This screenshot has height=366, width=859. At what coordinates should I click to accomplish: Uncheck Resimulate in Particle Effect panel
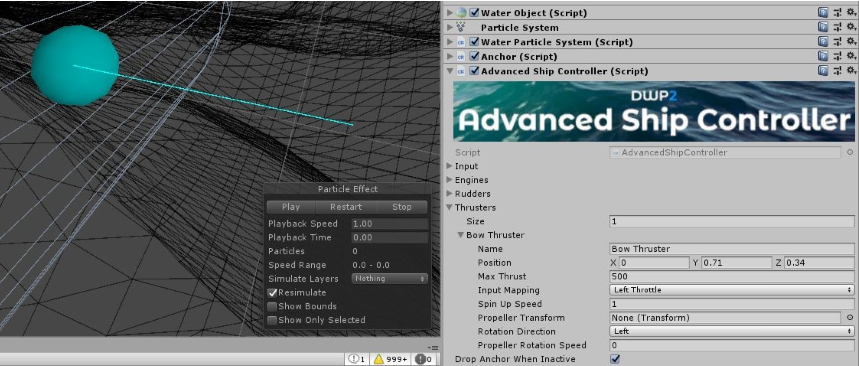tap(272, 293)
